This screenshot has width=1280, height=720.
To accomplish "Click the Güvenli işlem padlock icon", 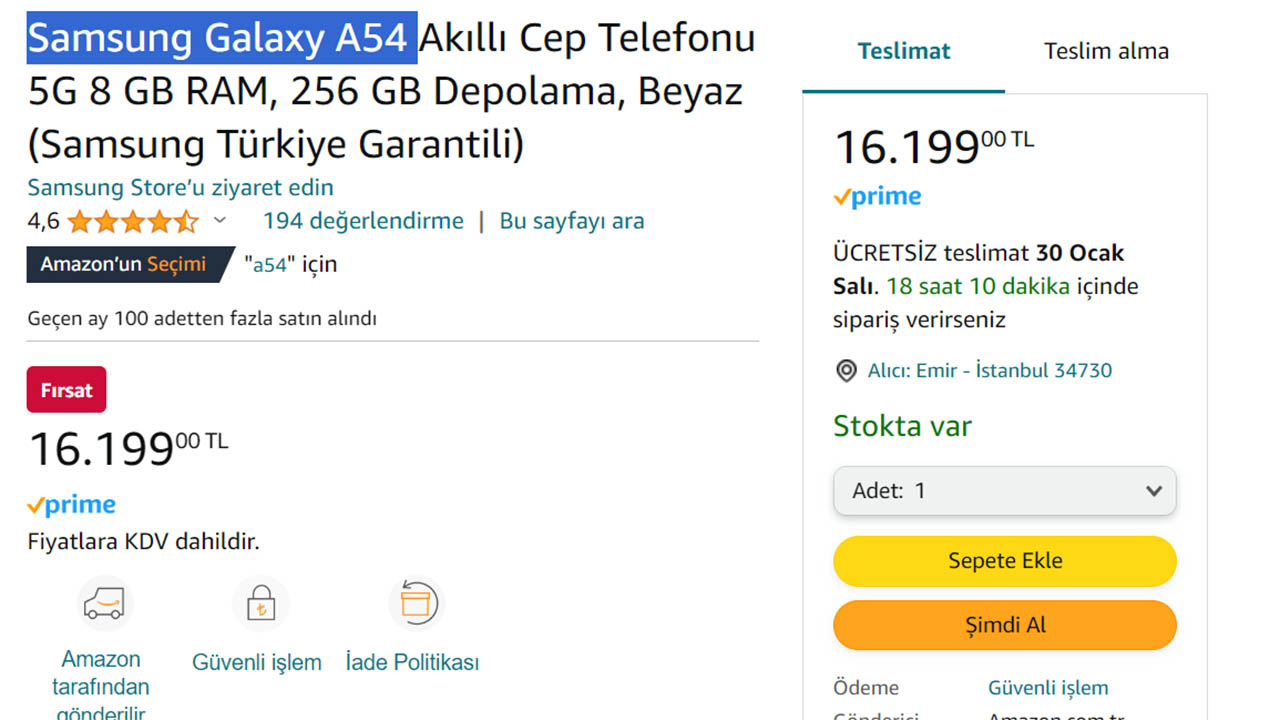I will coord(259,601).
